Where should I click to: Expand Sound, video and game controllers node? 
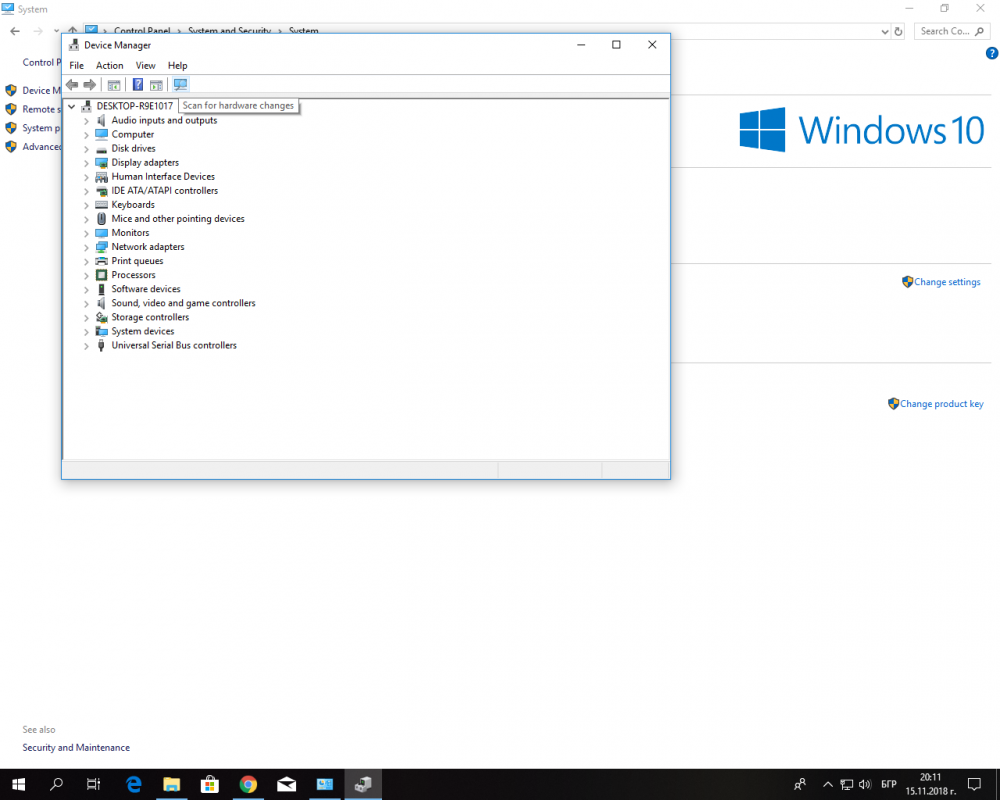pos(86,303)
